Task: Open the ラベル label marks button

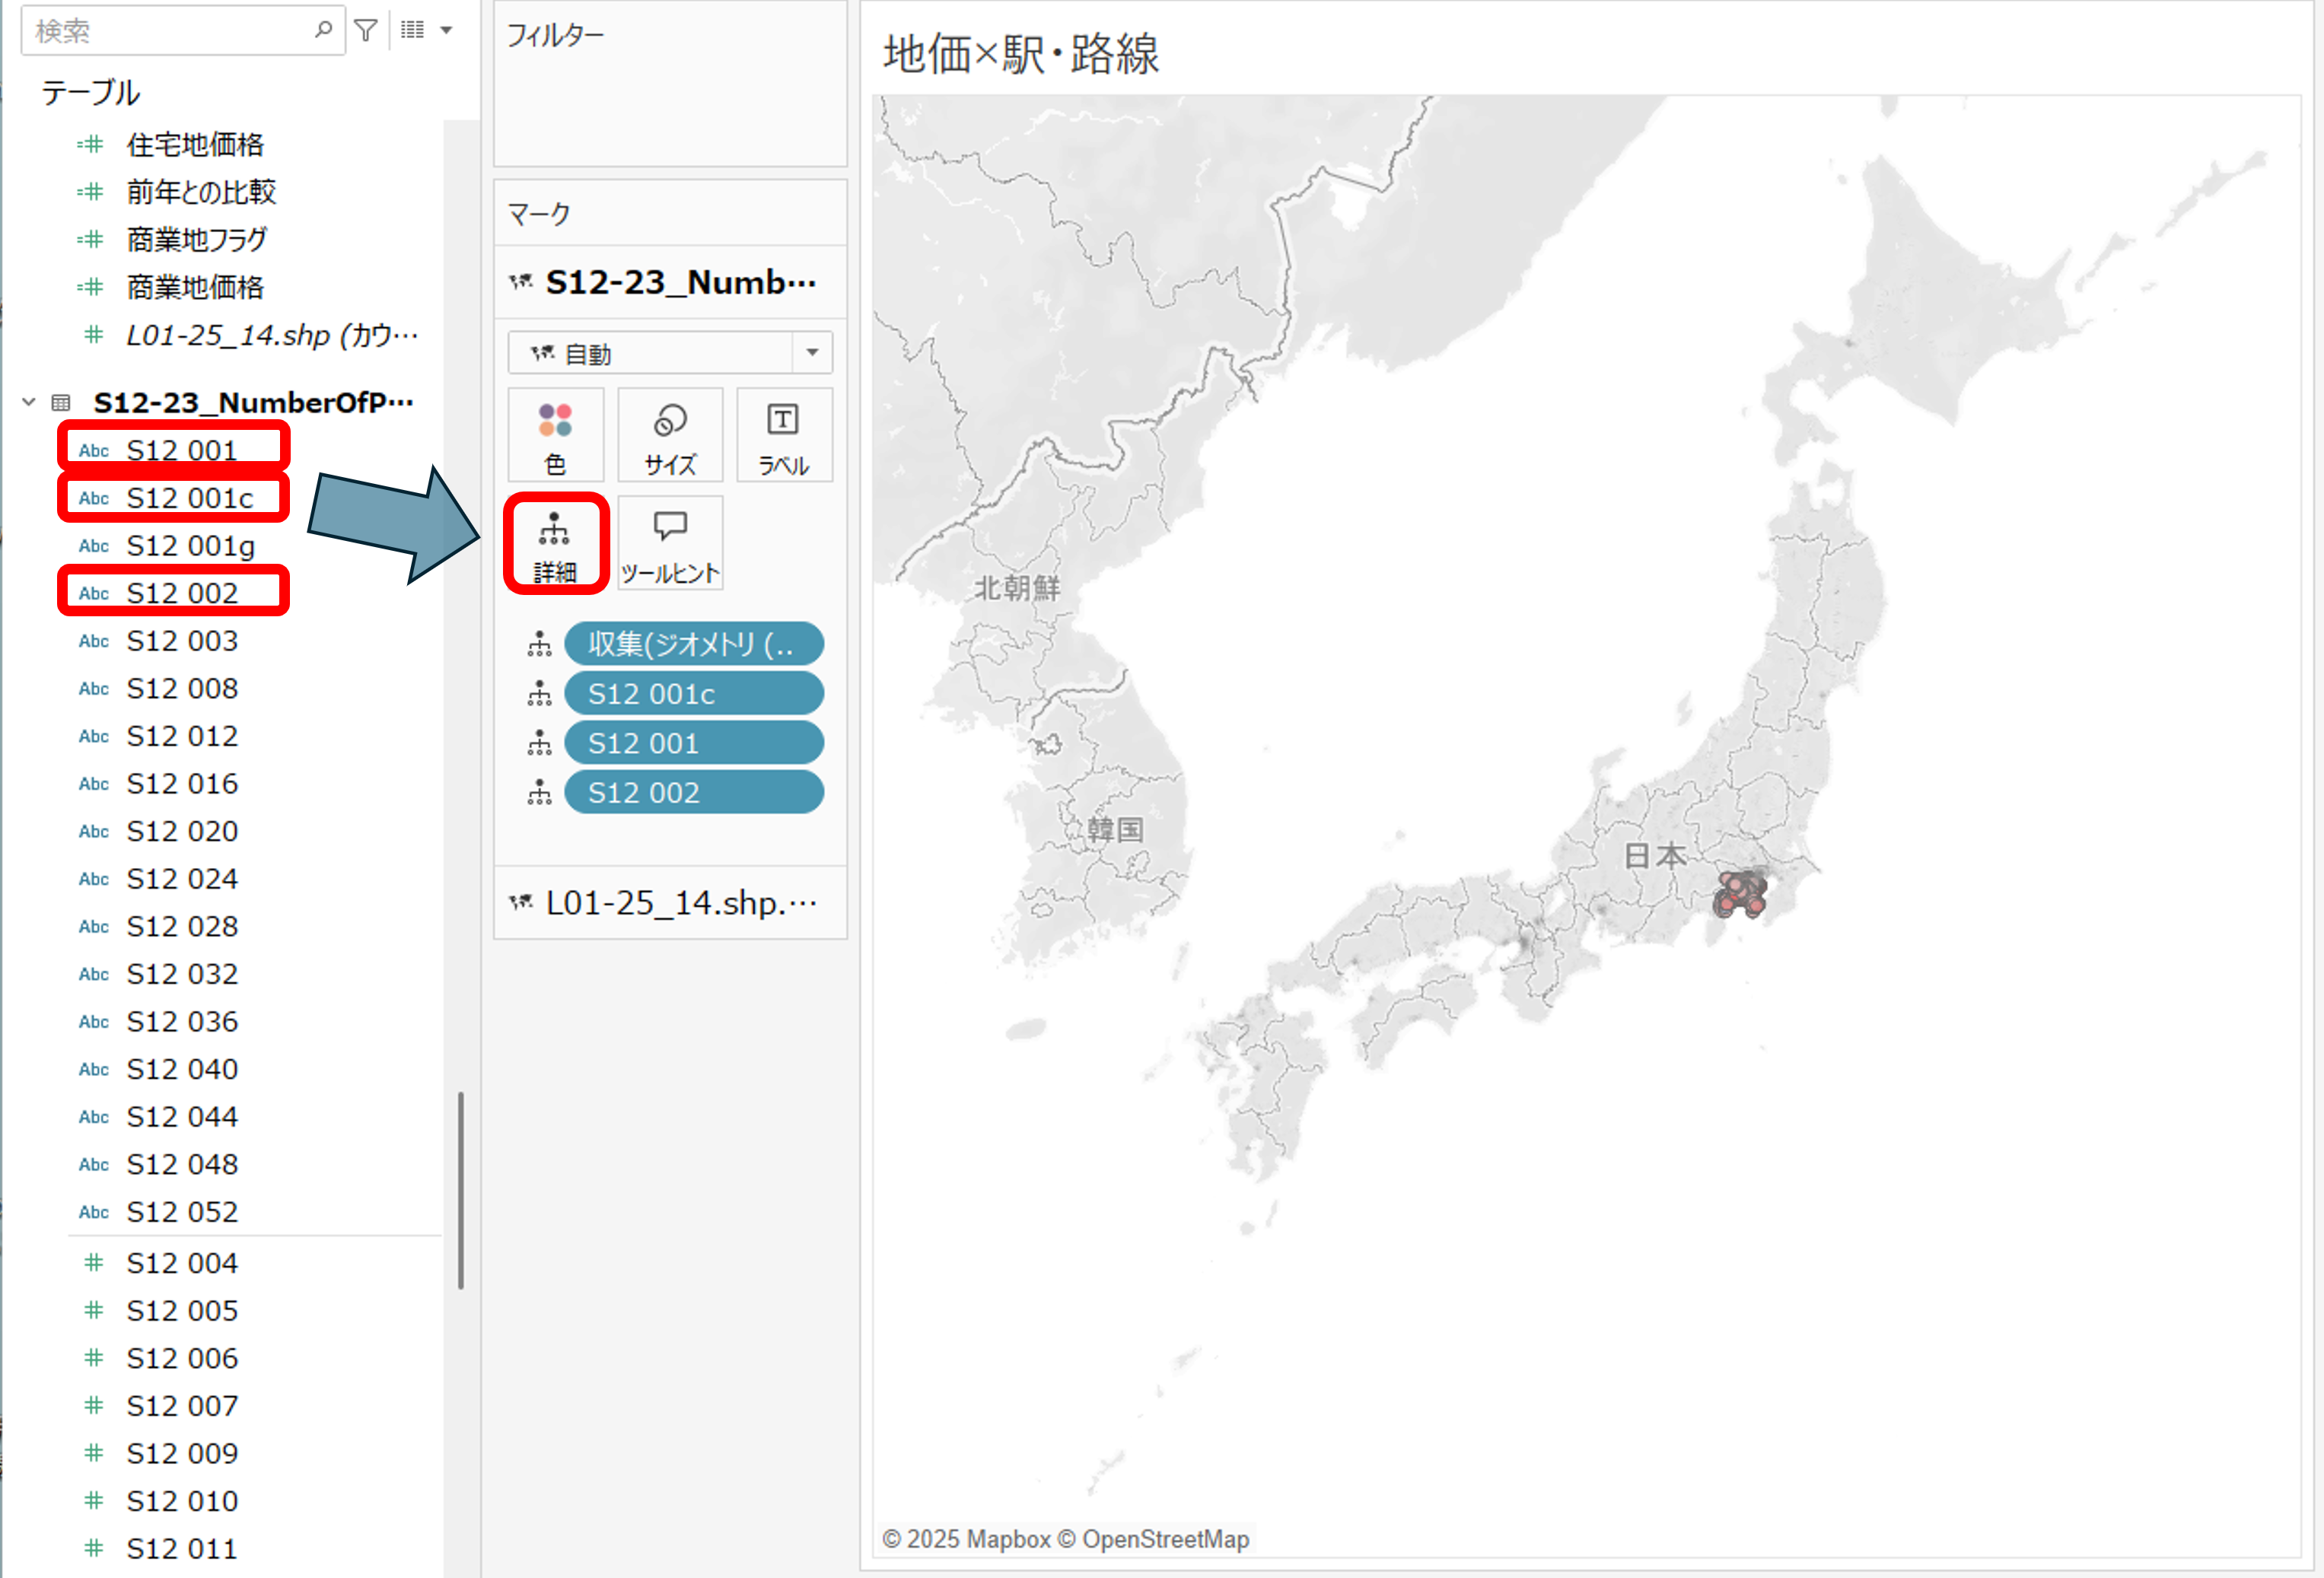Action: tap(784, 436)
